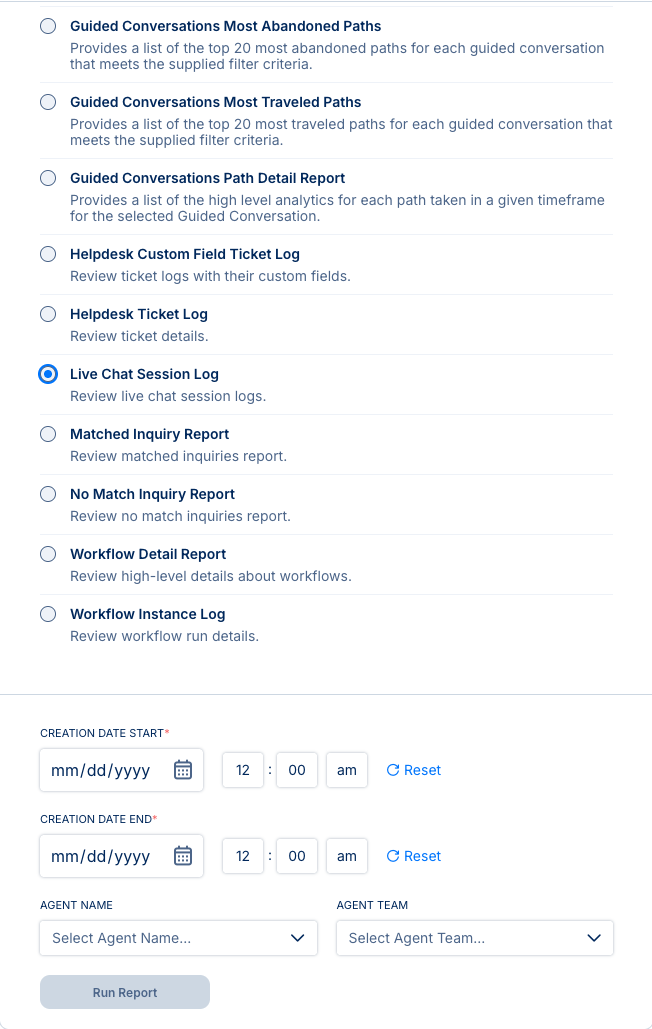Click the Creation Date Start date field
Viewport: 652px width, 1029px height.
102,770
